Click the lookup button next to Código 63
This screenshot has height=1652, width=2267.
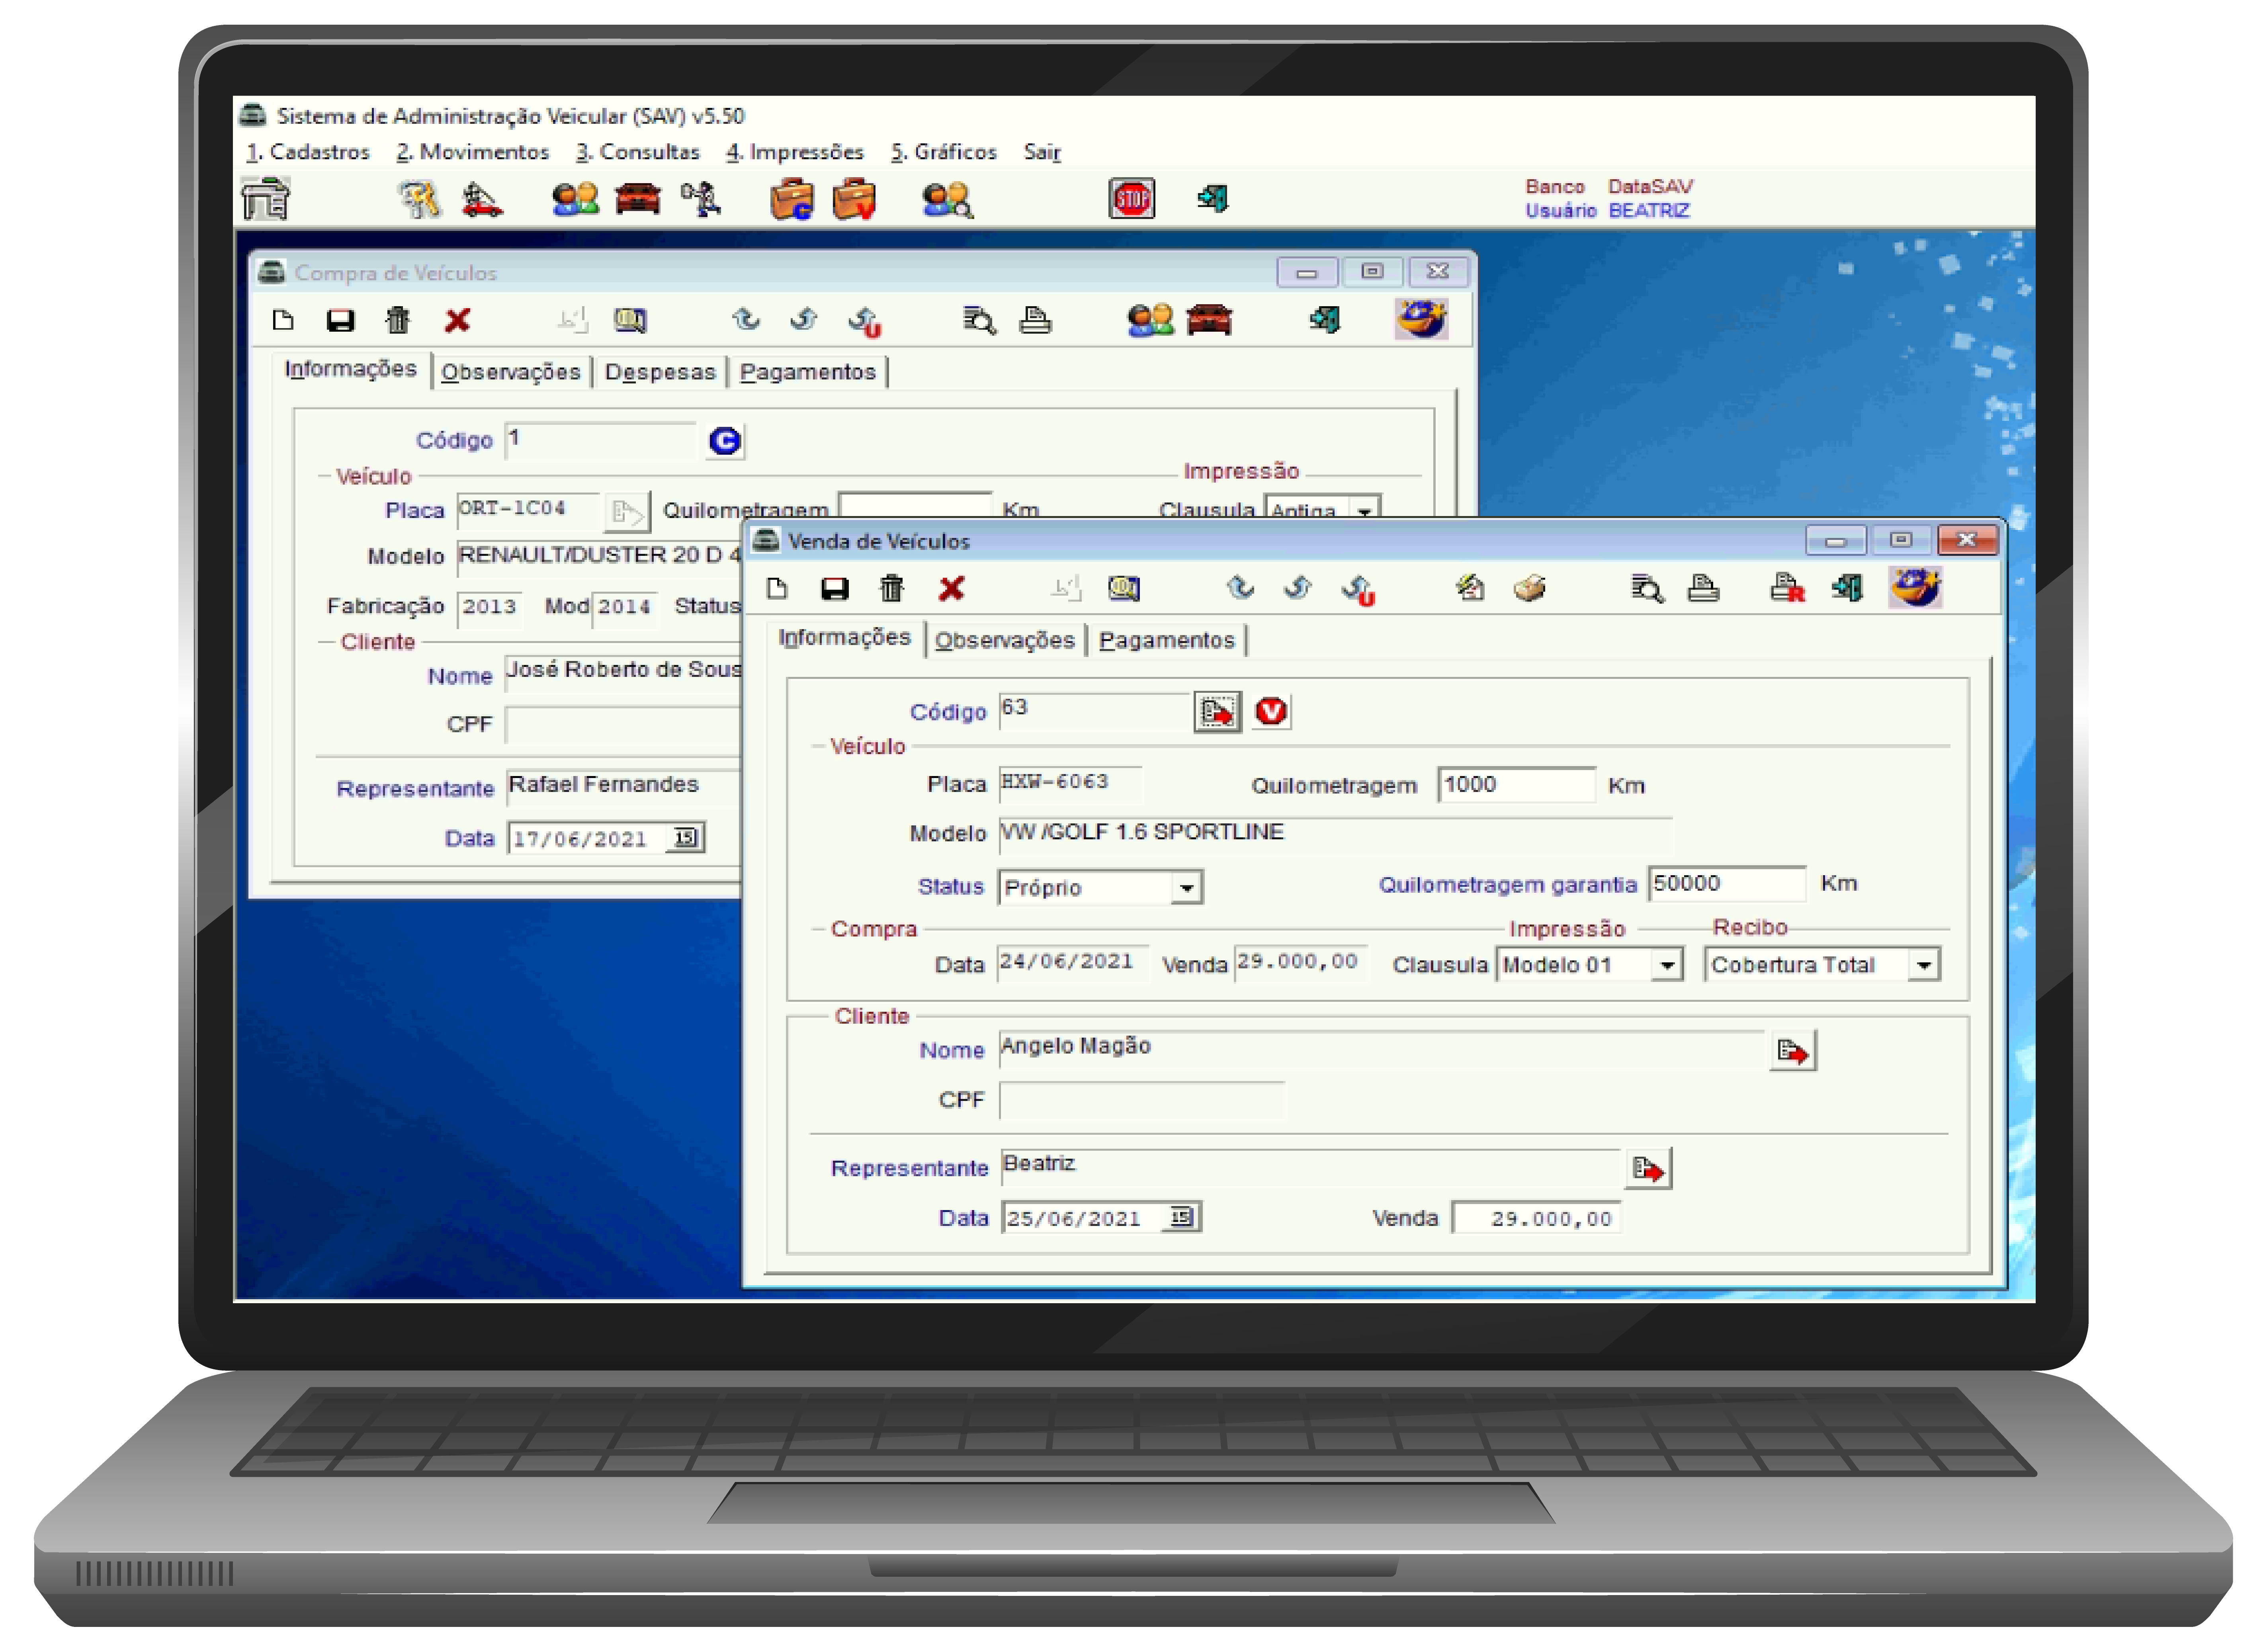[1217, 711]
